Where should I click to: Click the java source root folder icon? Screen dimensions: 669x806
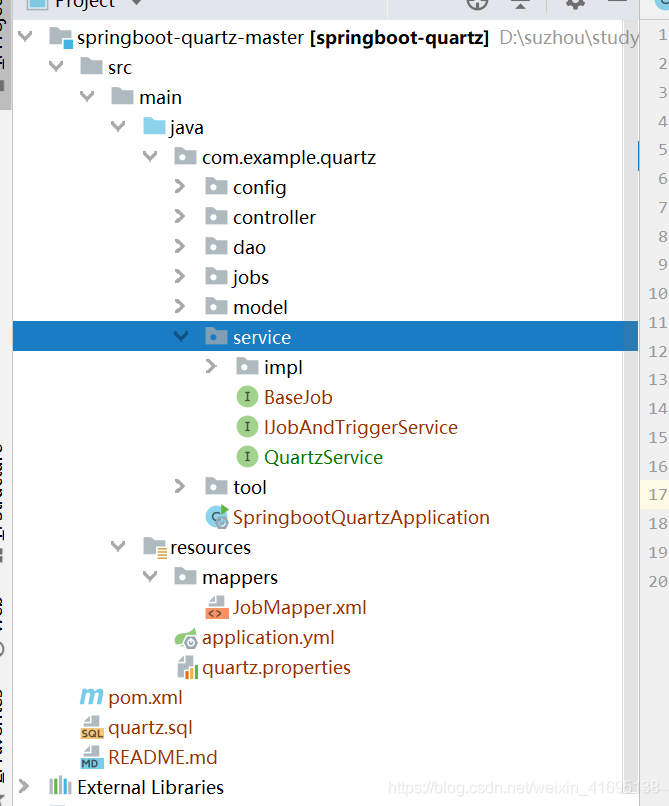154,125
